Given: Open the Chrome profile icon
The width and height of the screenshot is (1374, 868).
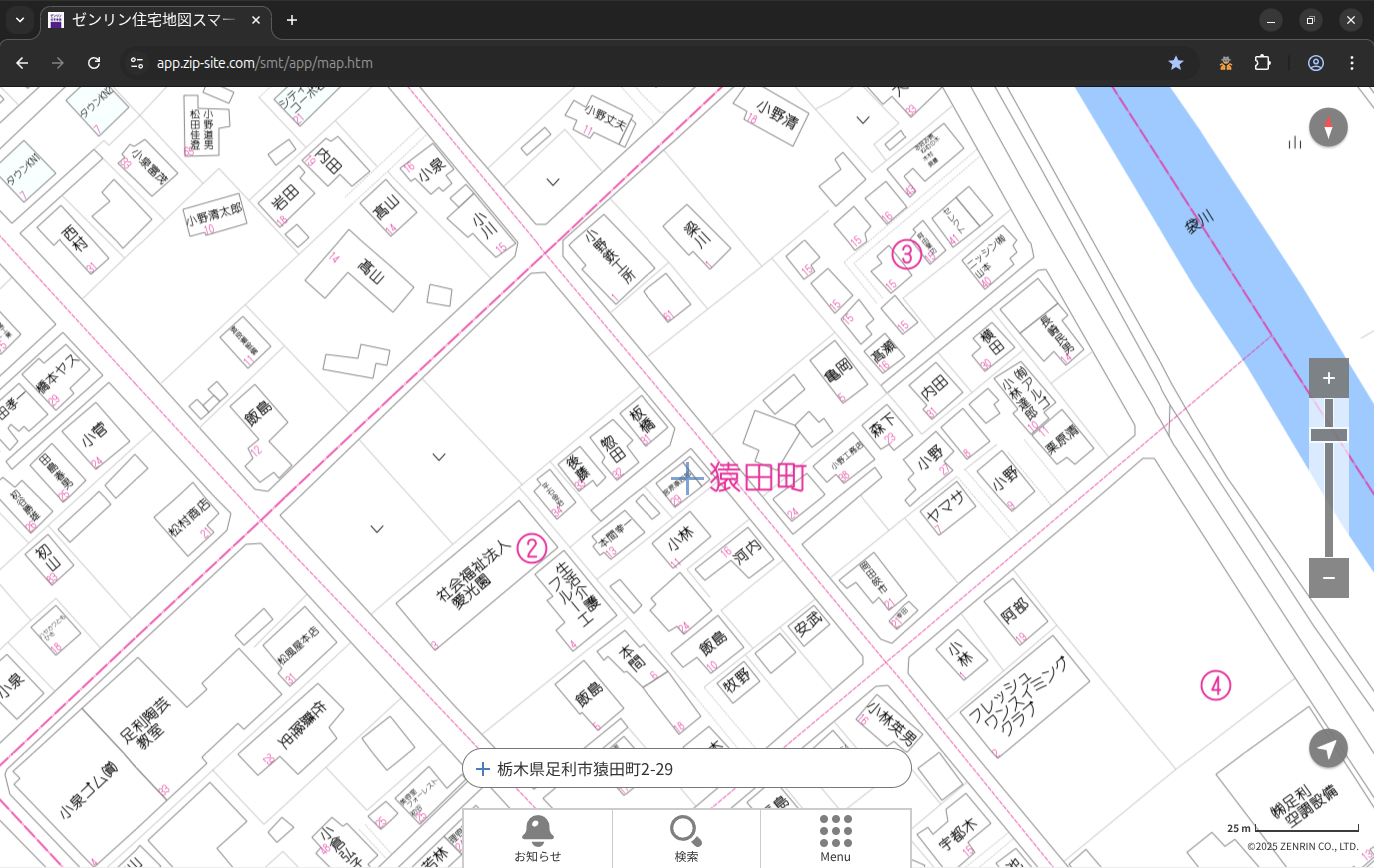Looking at the screenshot, I should [x=1315, y=63].
